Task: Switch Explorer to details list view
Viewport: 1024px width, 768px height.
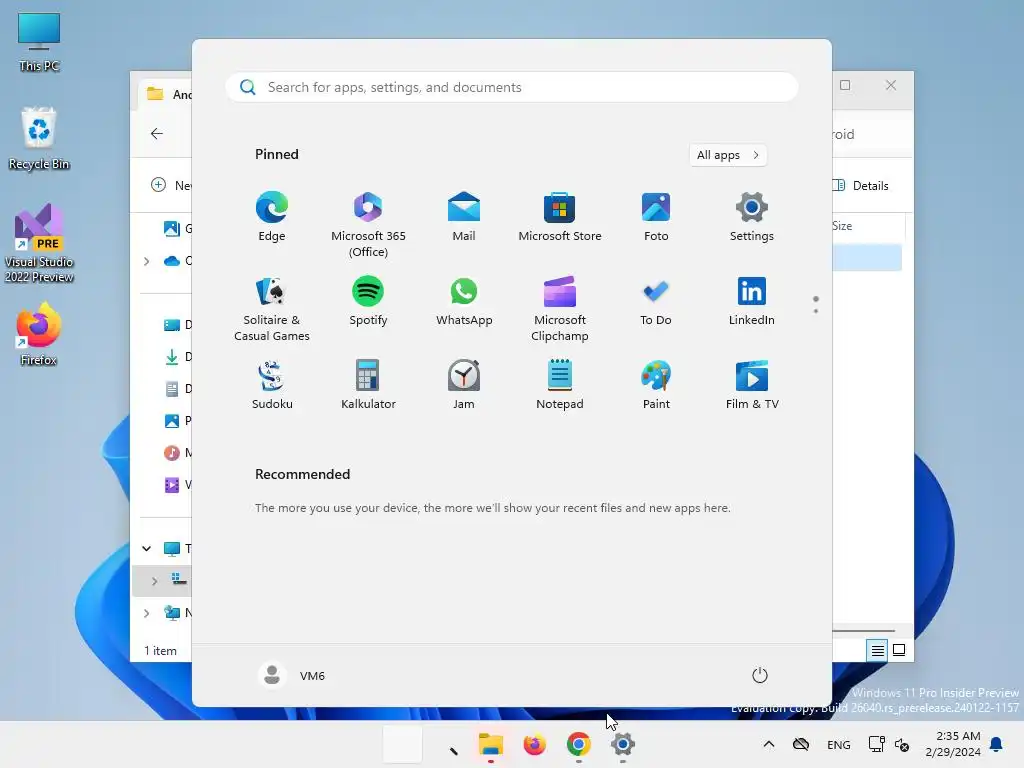Action: coord(877,650)
